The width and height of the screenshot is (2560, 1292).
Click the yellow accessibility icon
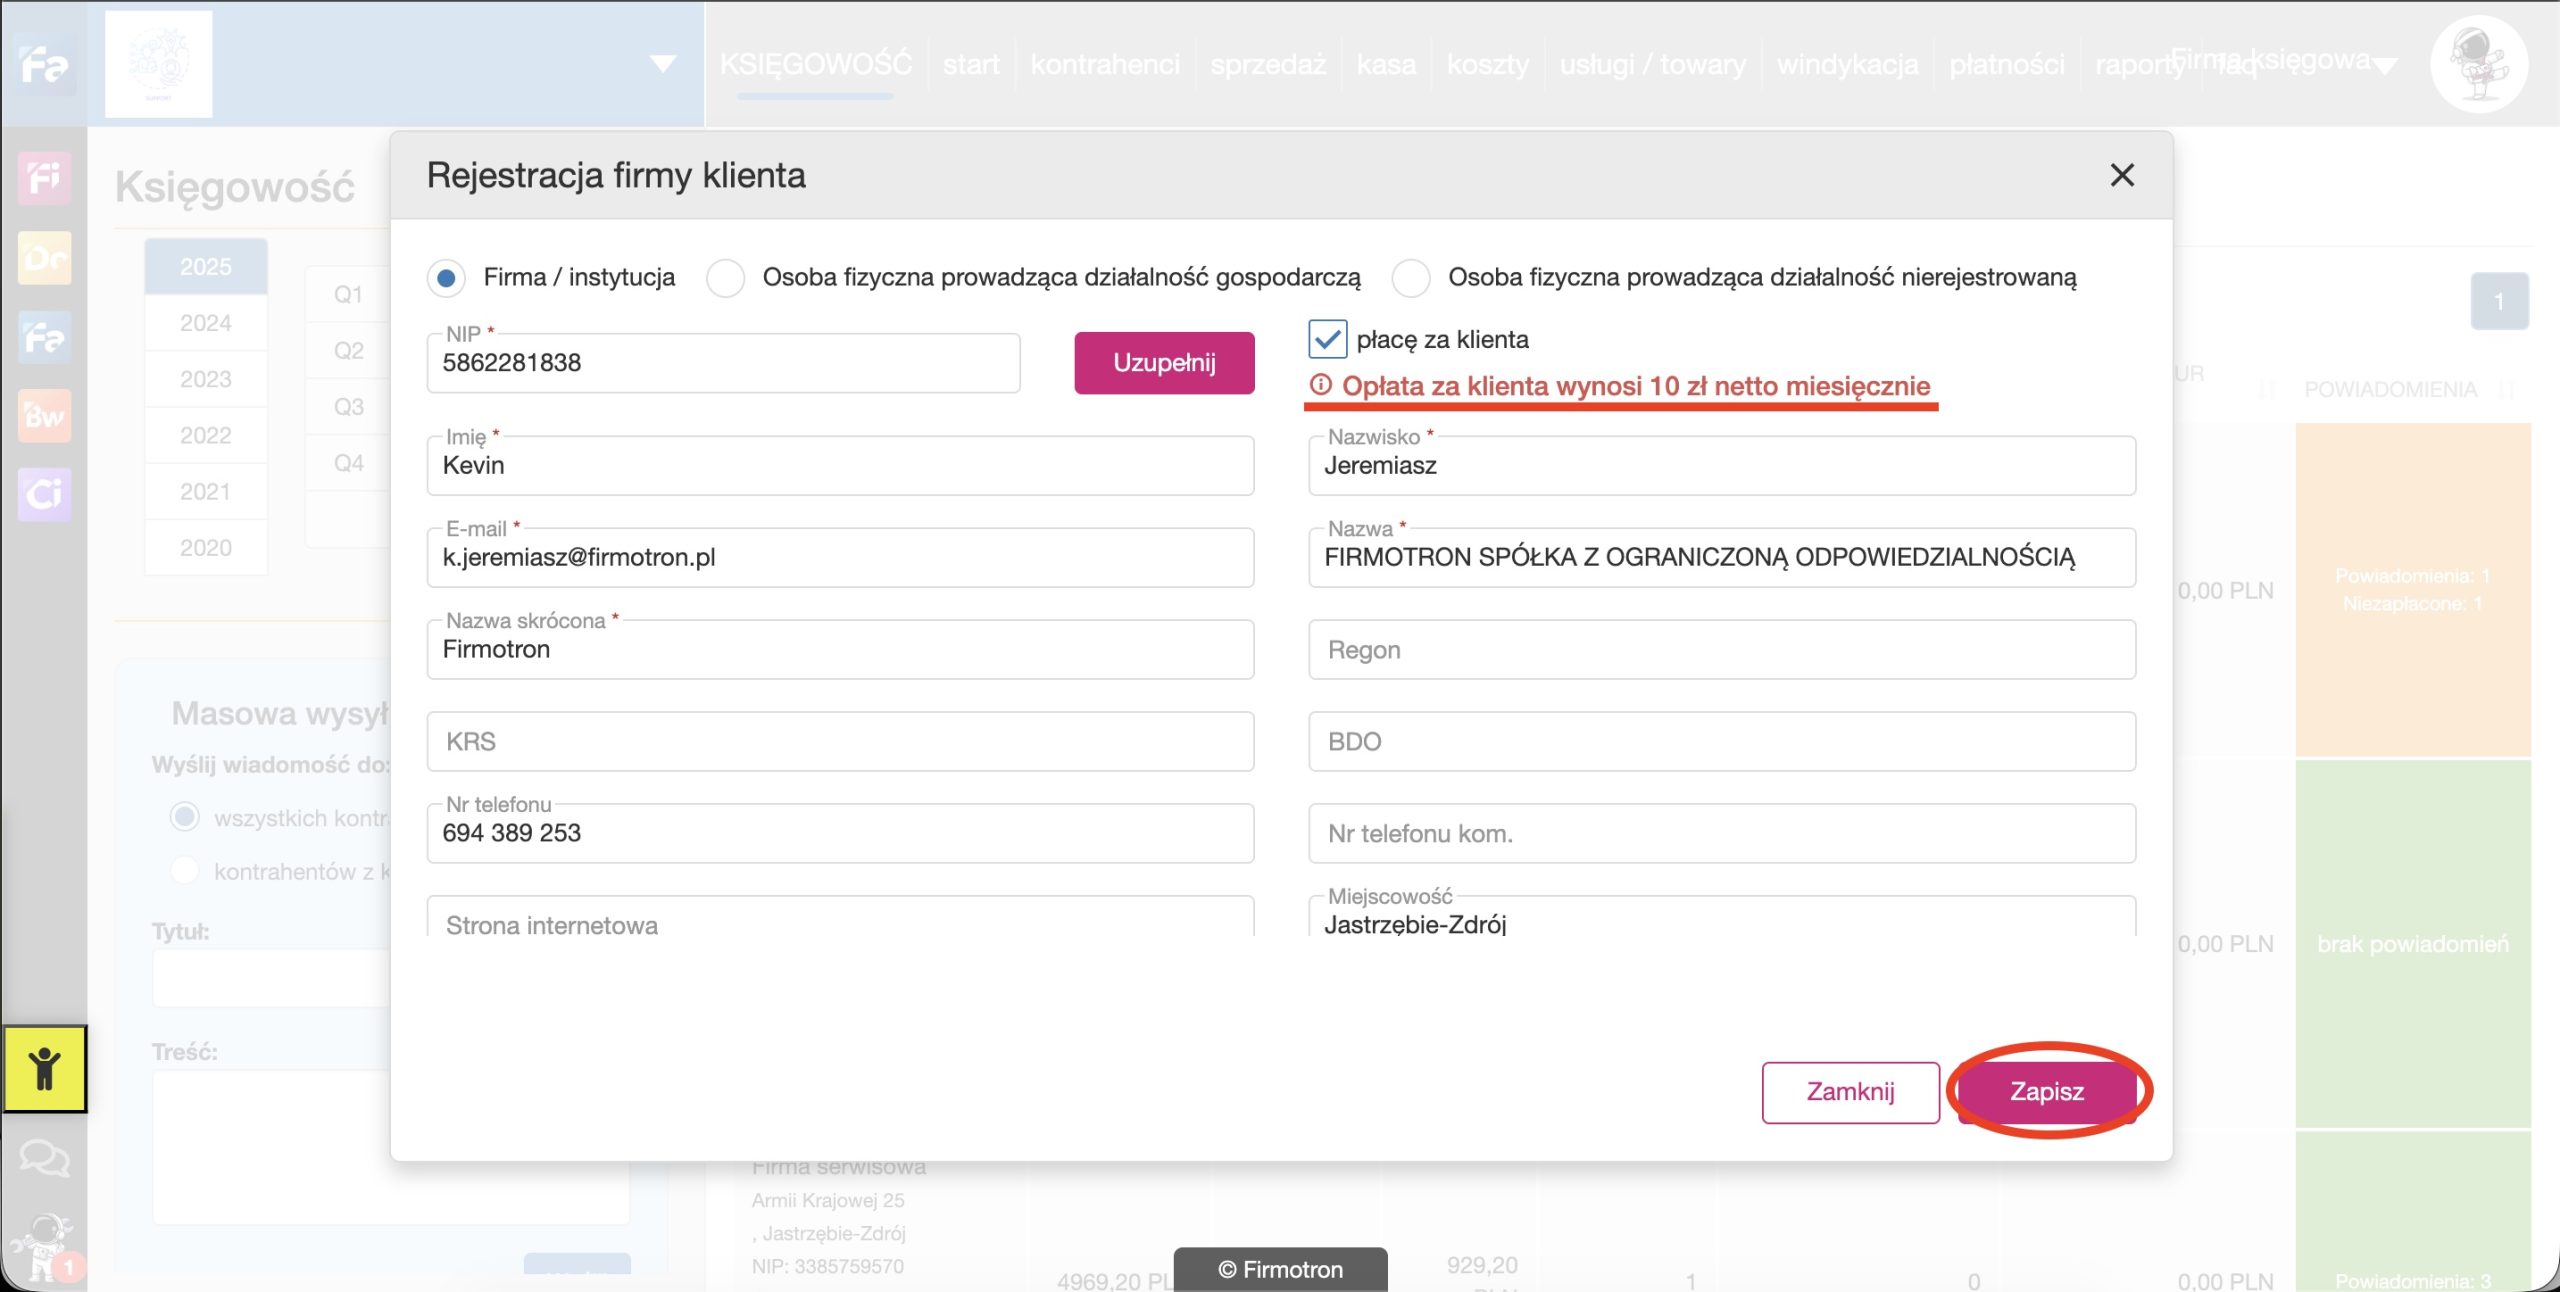[x=44, y=1068]
